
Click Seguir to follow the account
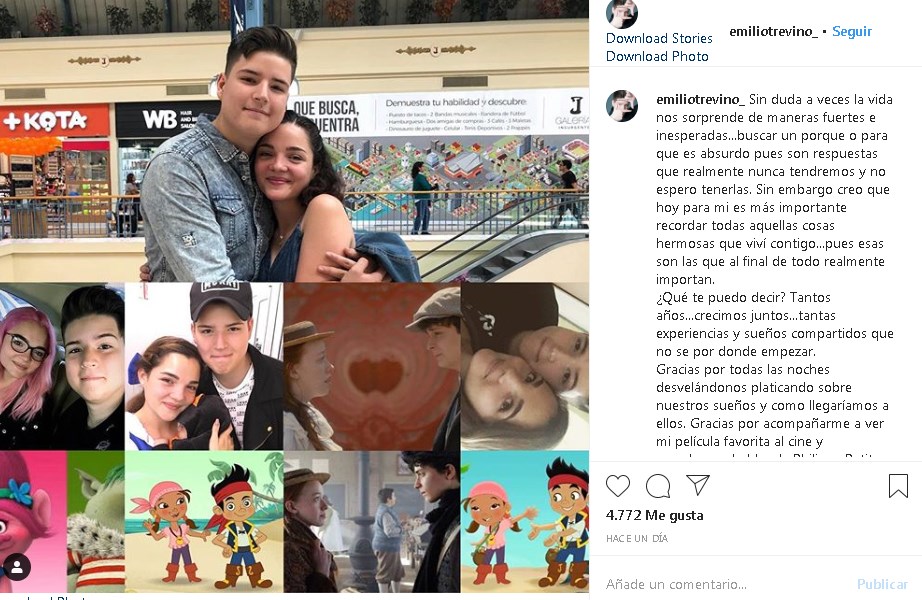pos(851,31)
